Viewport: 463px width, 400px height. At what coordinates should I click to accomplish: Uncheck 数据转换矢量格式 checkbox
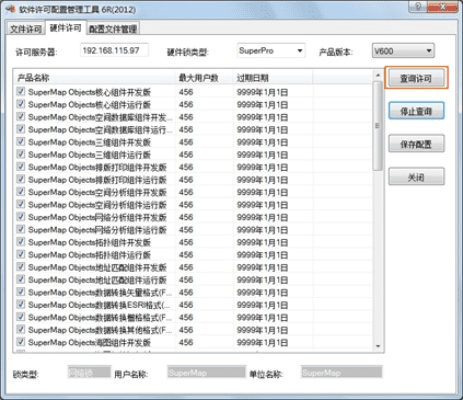pyautogui.click(x=21, y=291)
